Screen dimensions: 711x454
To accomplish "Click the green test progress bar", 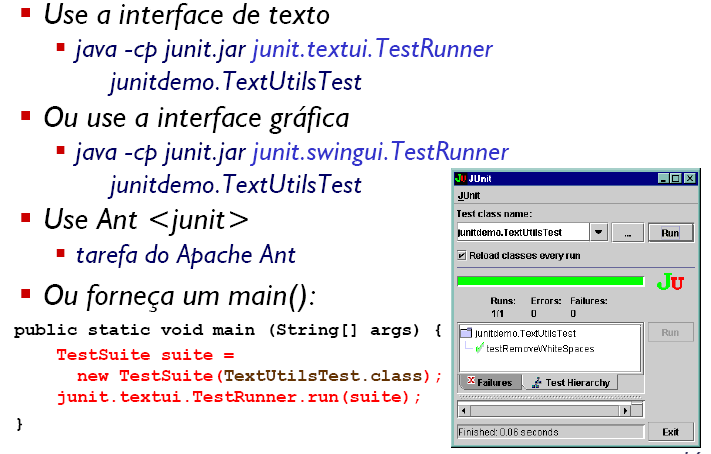I will pos(550,281).
